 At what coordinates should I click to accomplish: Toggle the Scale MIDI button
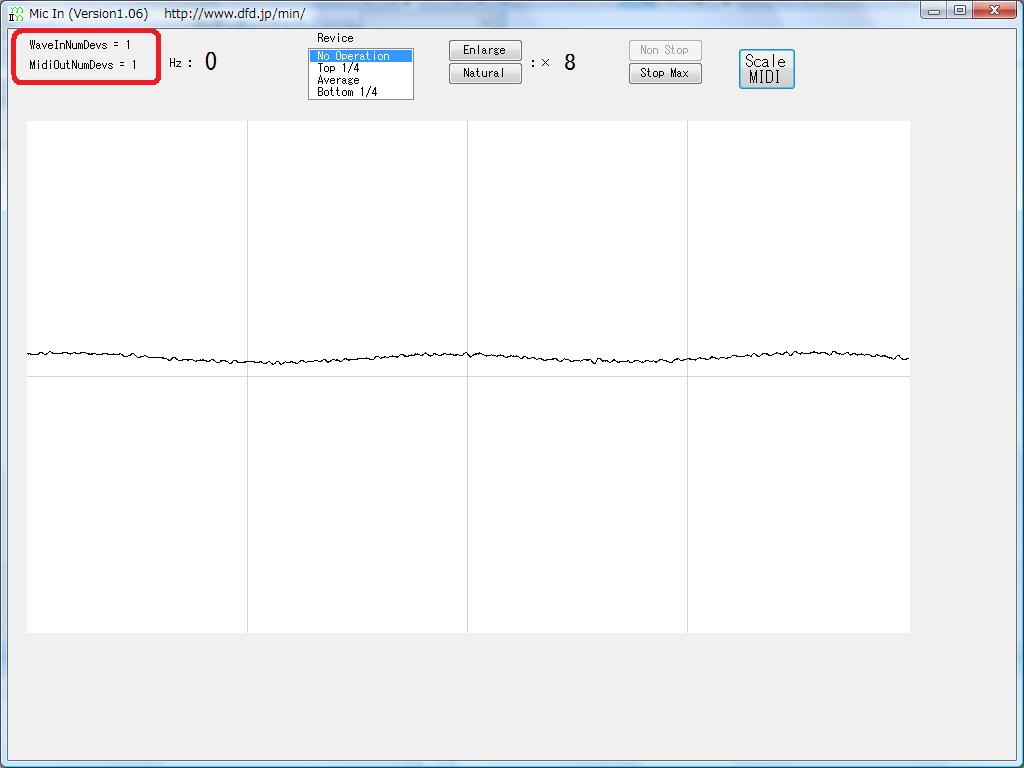766,69
